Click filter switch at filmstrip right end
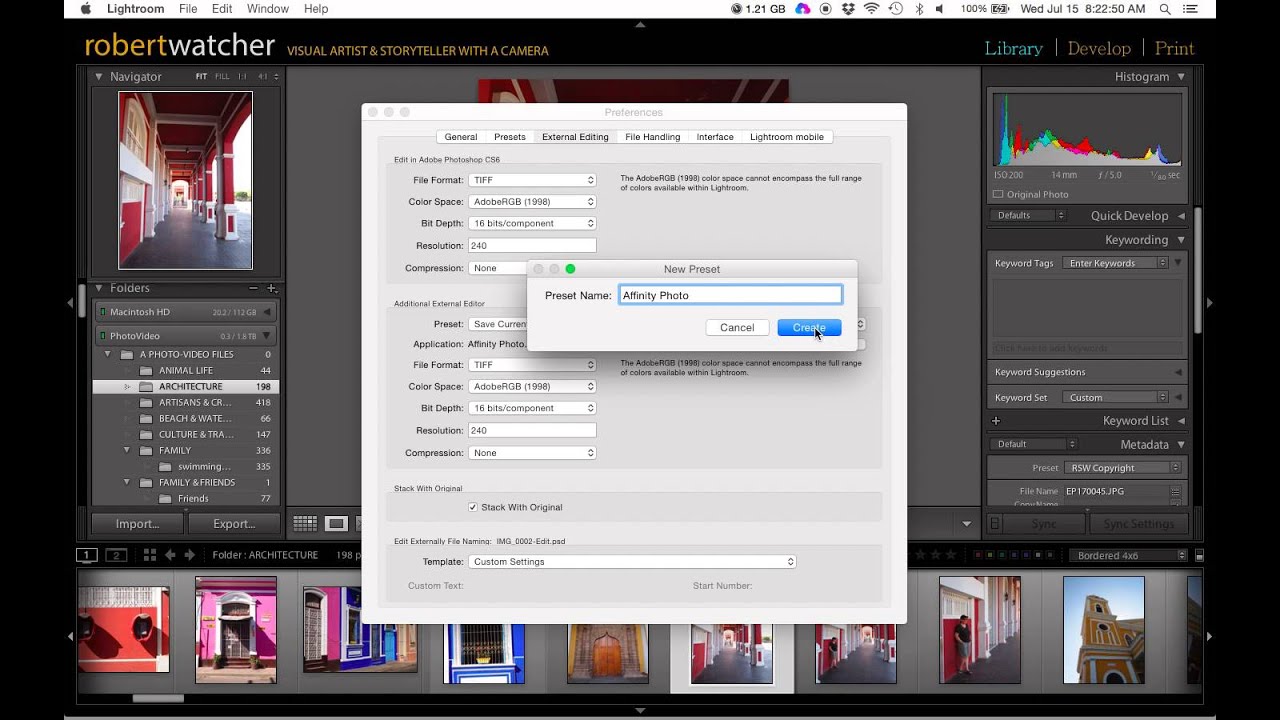 point(1199,555)
